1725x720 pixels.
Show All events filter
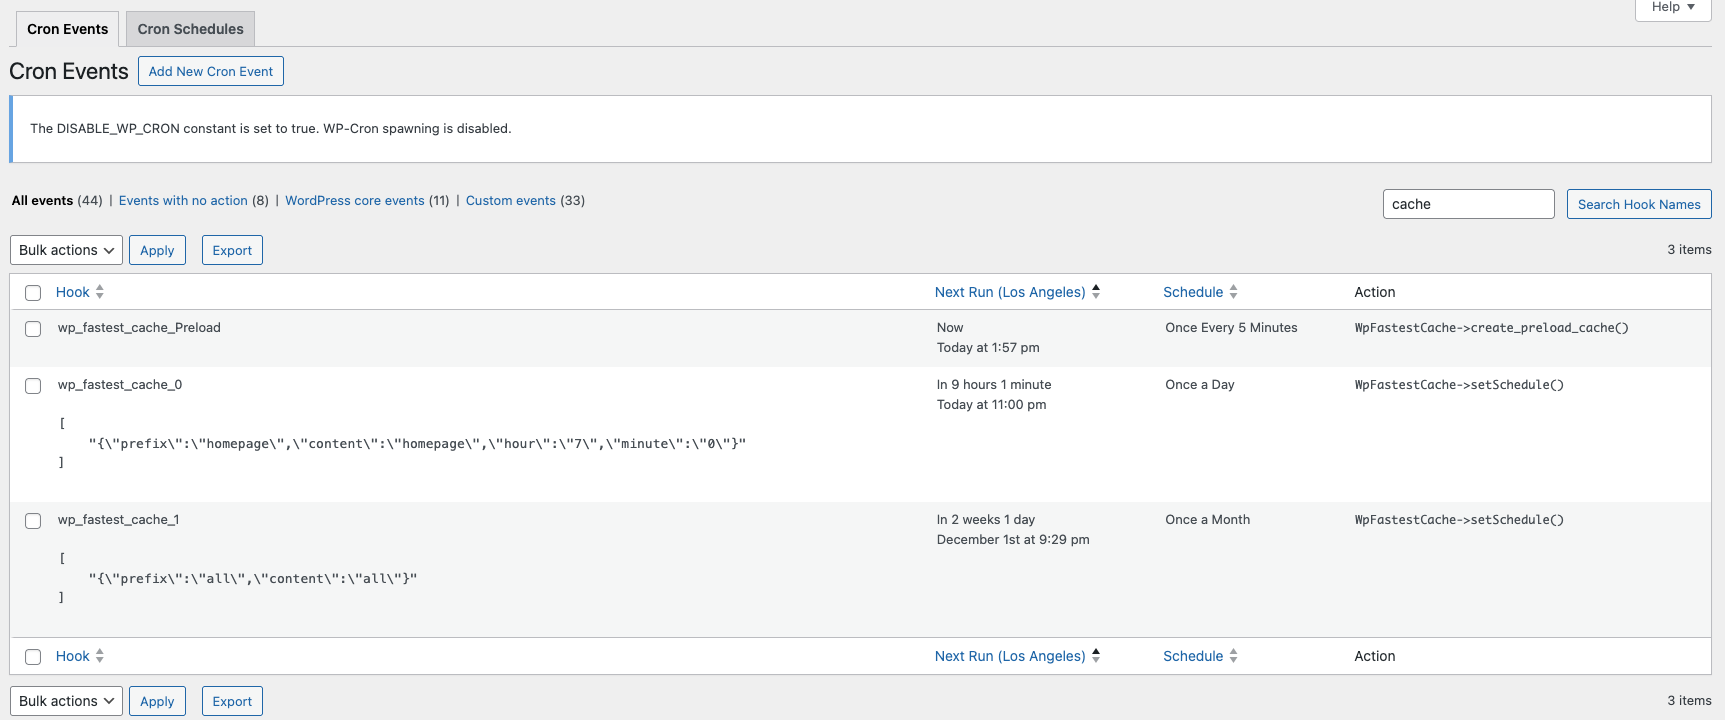point(42,200)
